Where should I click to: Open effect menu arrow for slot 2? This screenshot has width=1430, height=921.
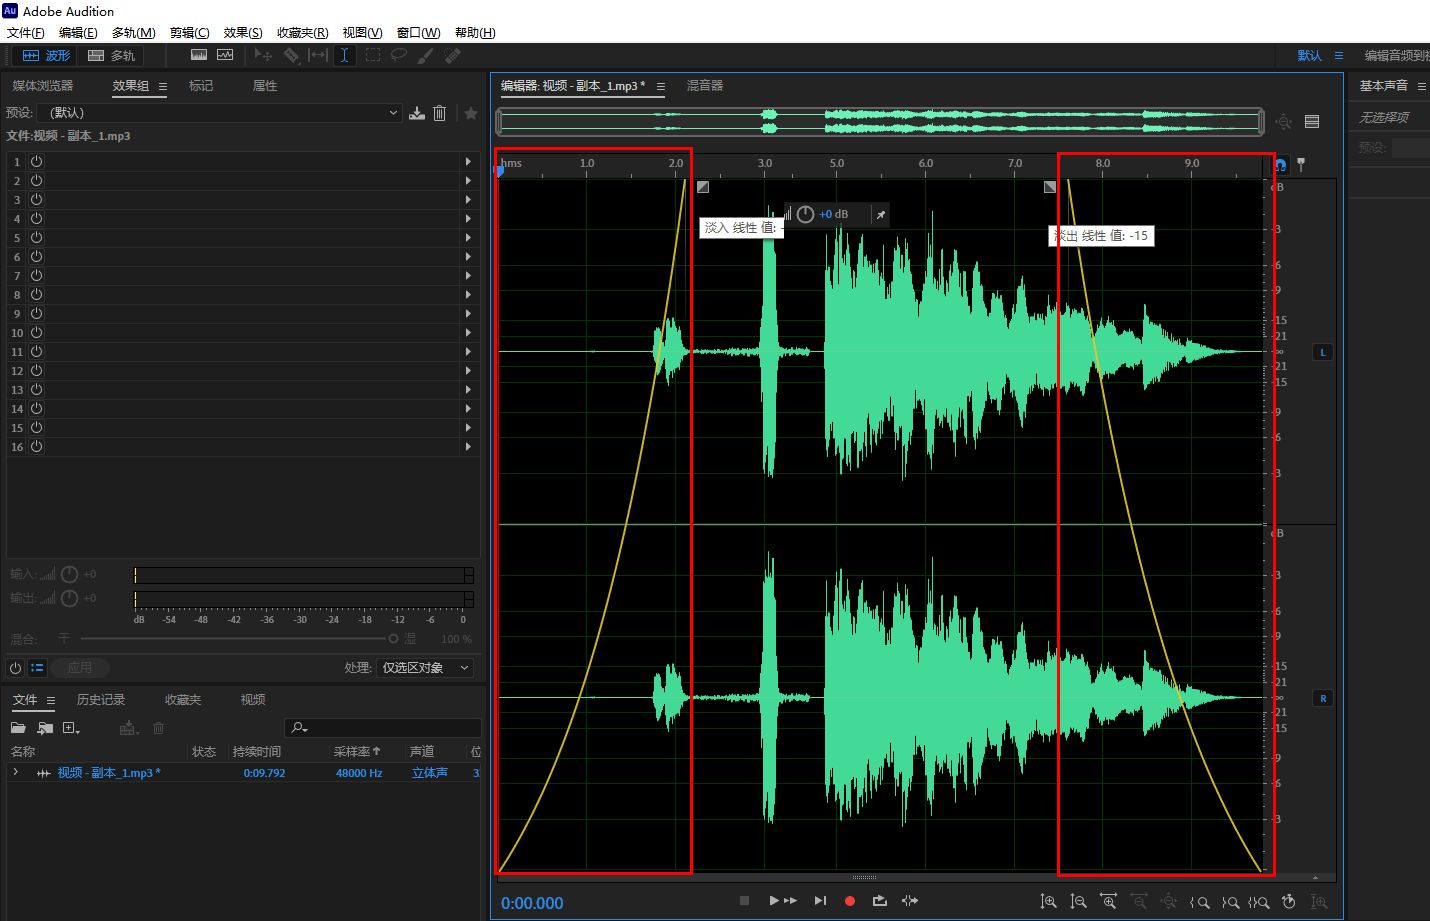(x=468, y=180)
